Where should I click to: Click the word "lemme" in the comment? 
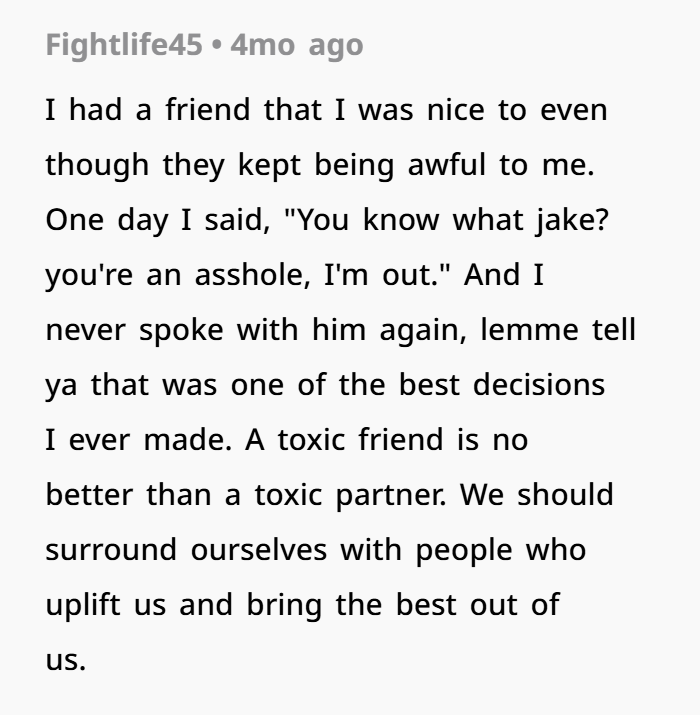[x=529, y=330]
